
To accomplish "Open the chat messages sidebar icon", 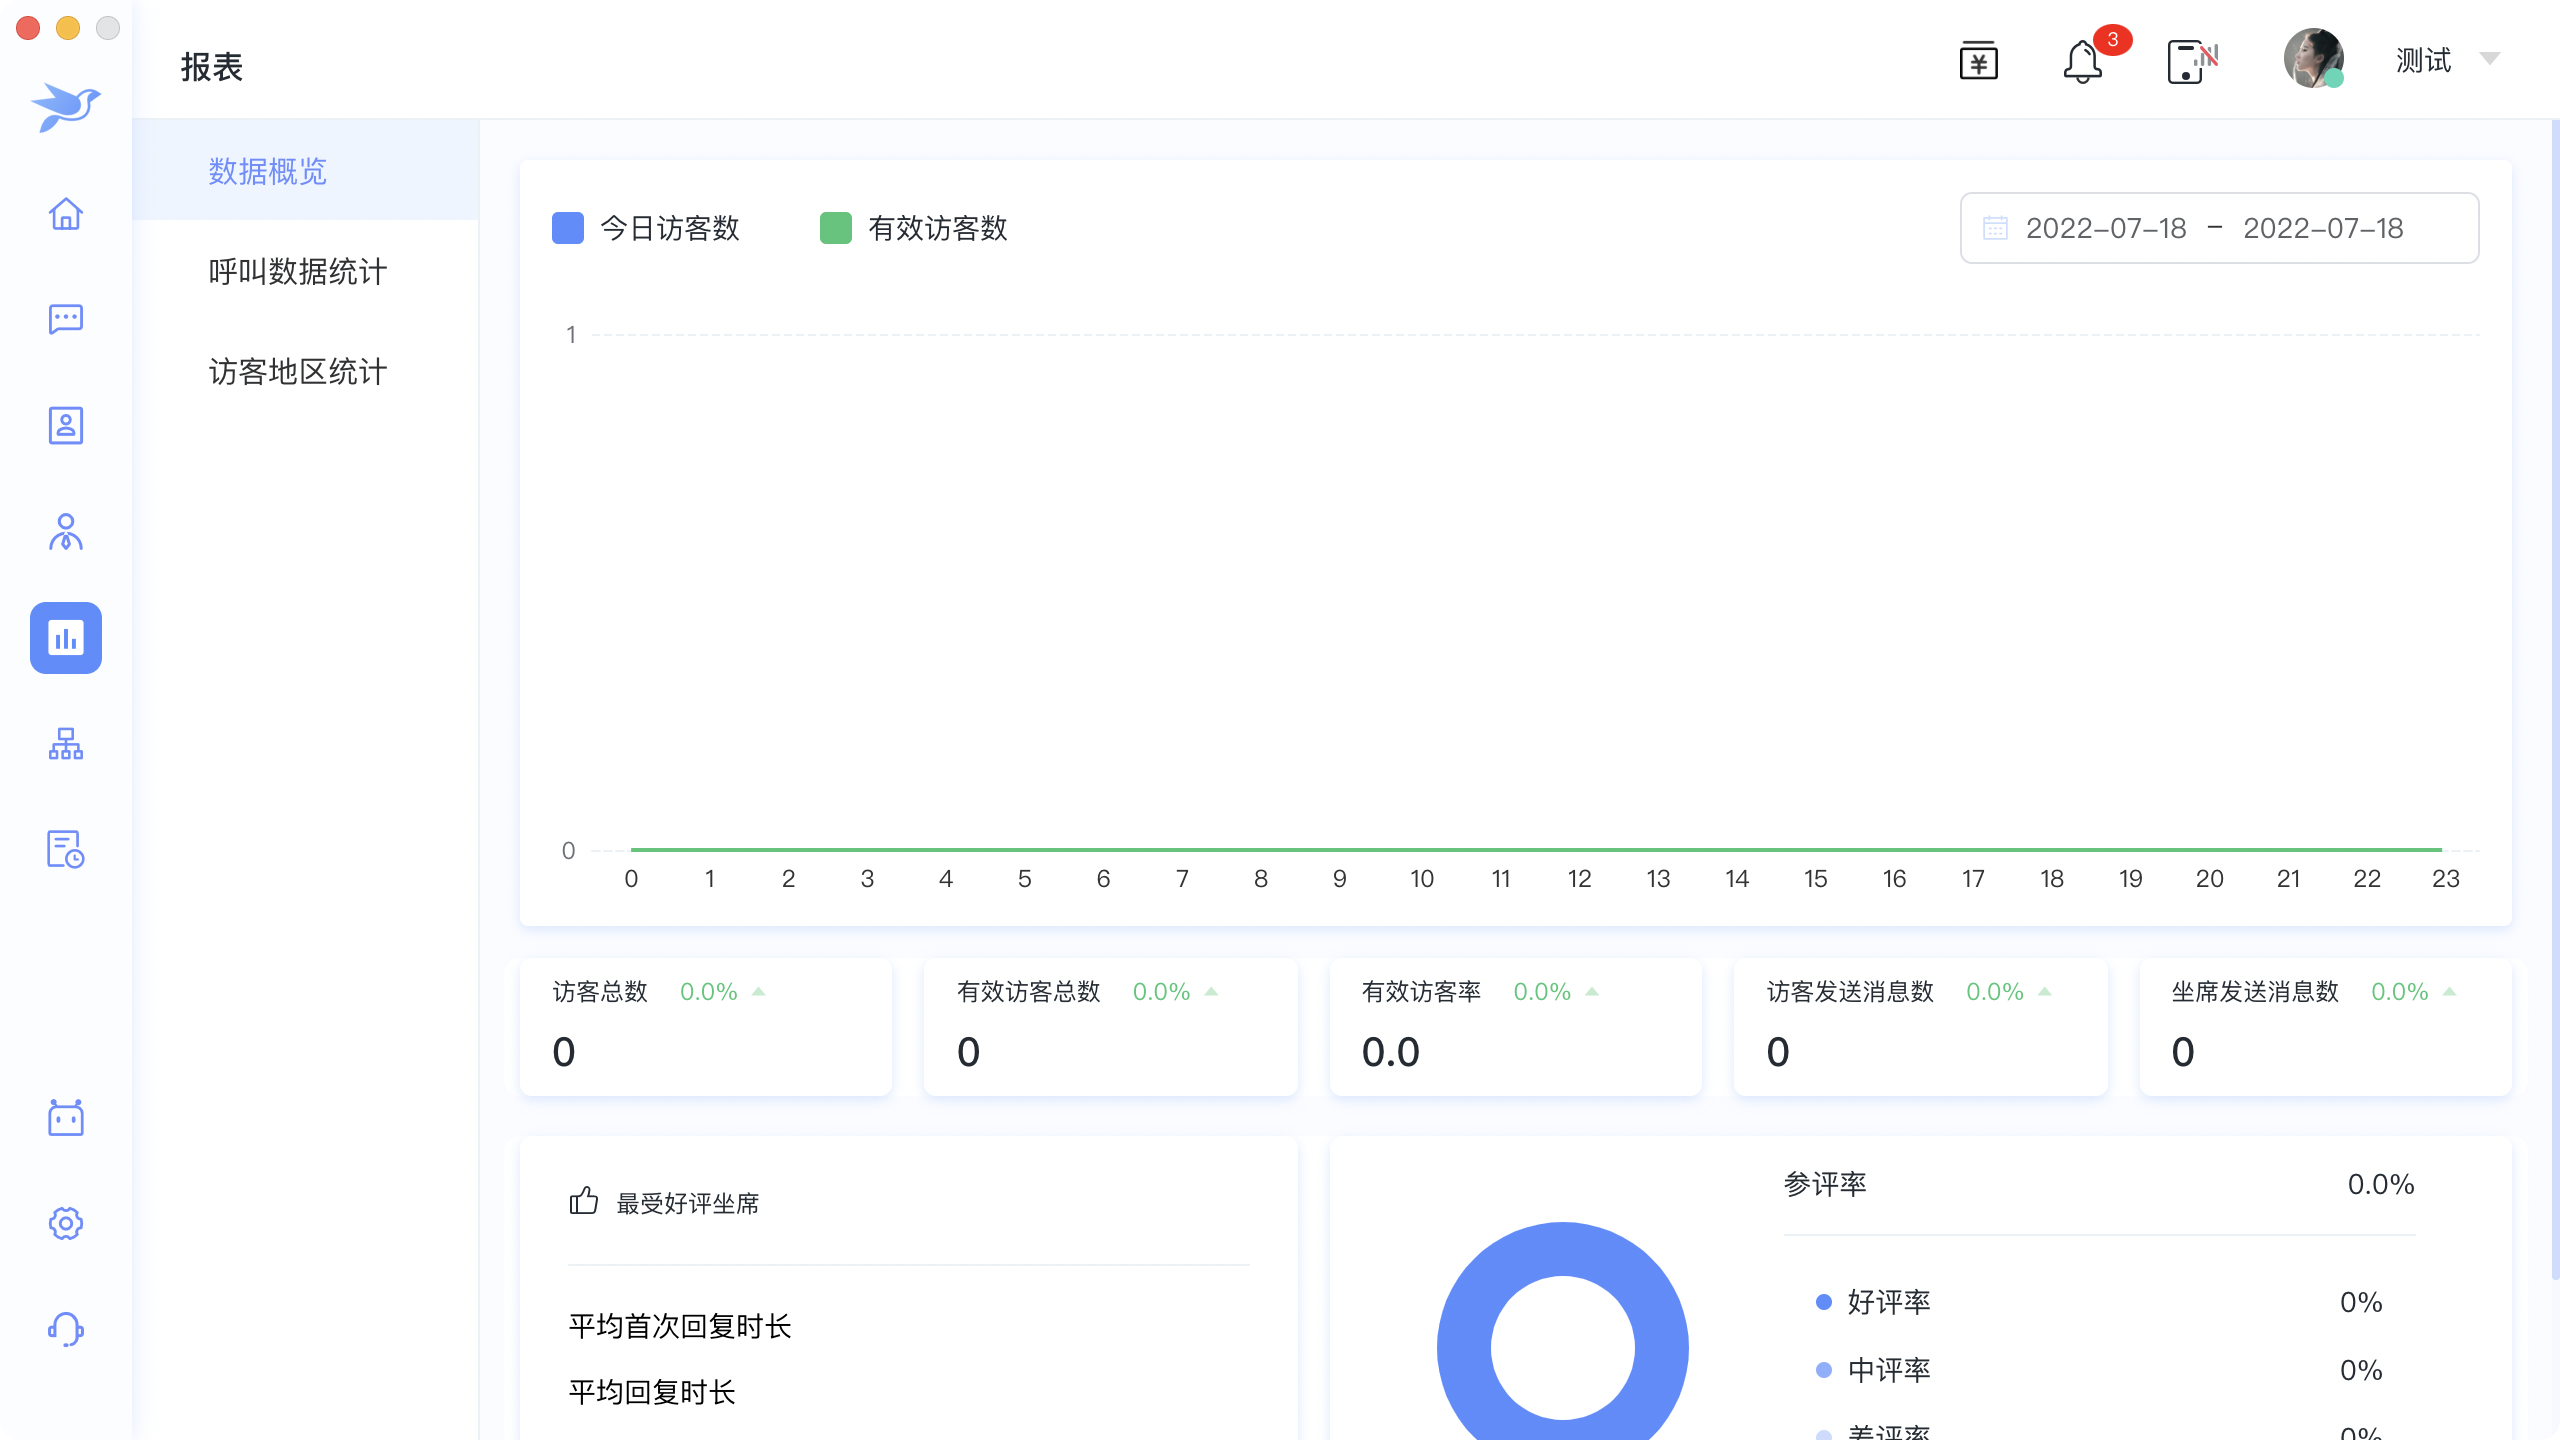I will click(x=66, y=319).
